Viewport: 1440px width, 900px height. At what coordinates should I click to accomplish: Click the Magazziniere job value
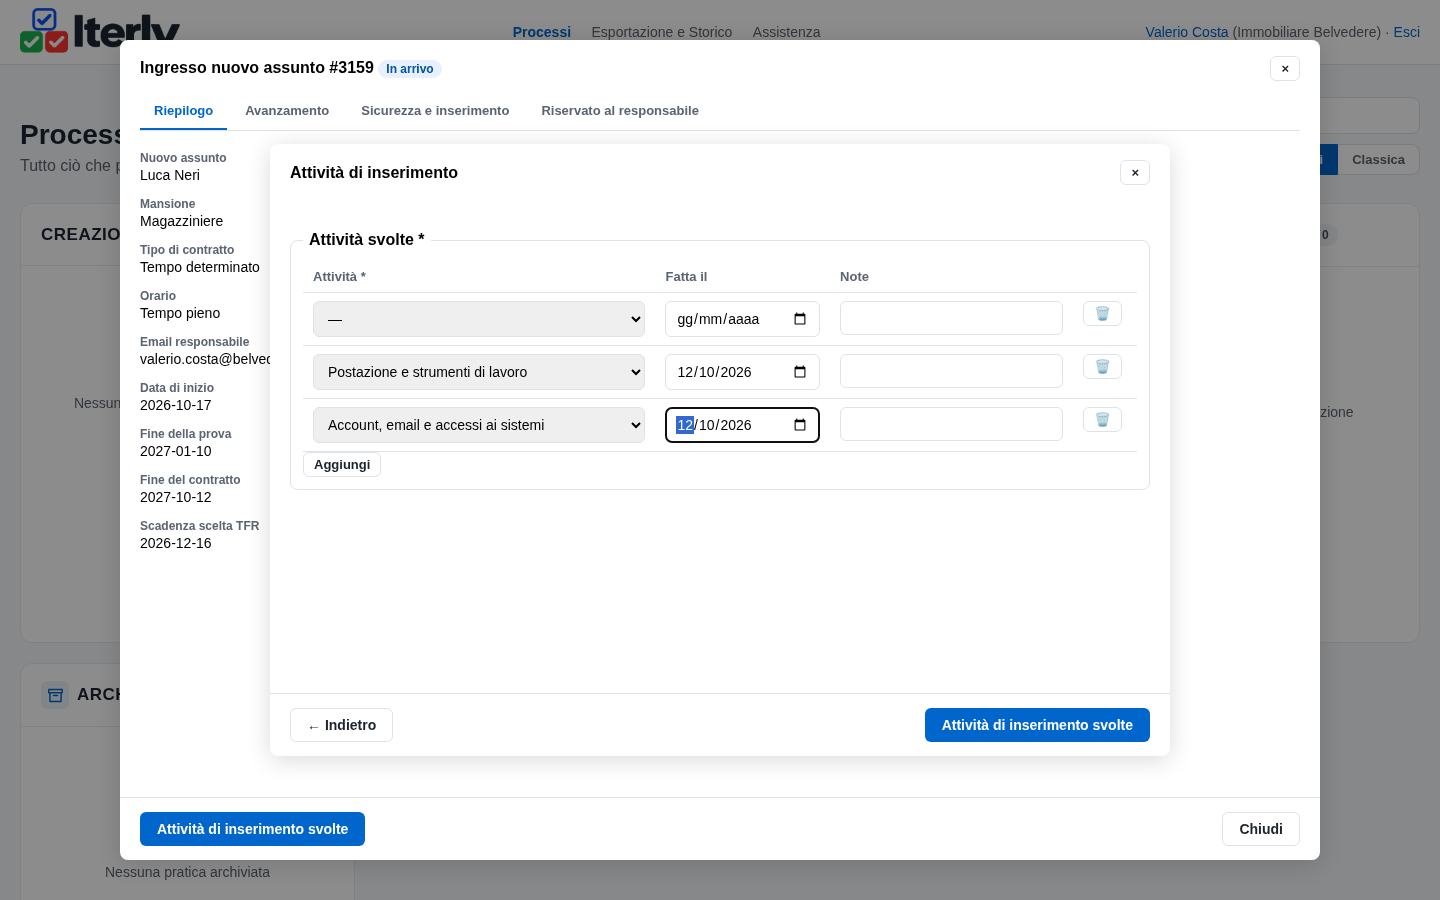[182, 221]
